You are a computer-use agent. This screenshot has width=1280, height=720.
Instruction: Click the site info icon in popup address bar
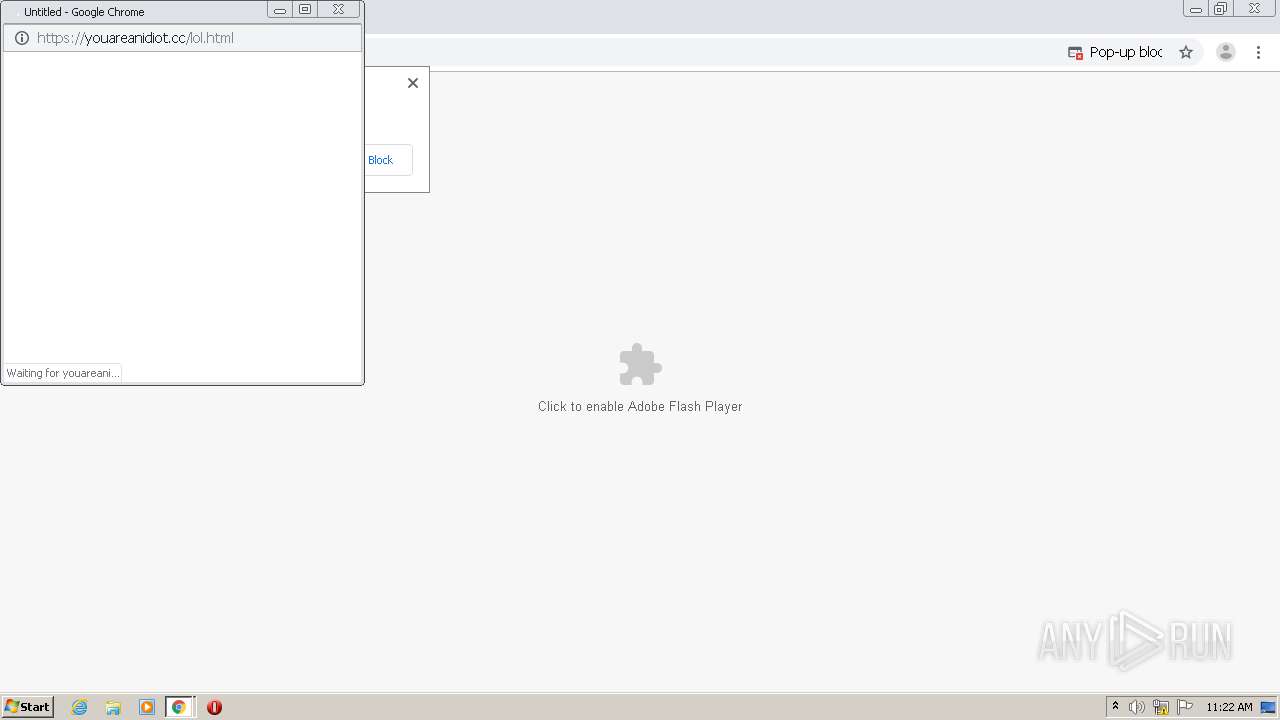coord(22,38)
